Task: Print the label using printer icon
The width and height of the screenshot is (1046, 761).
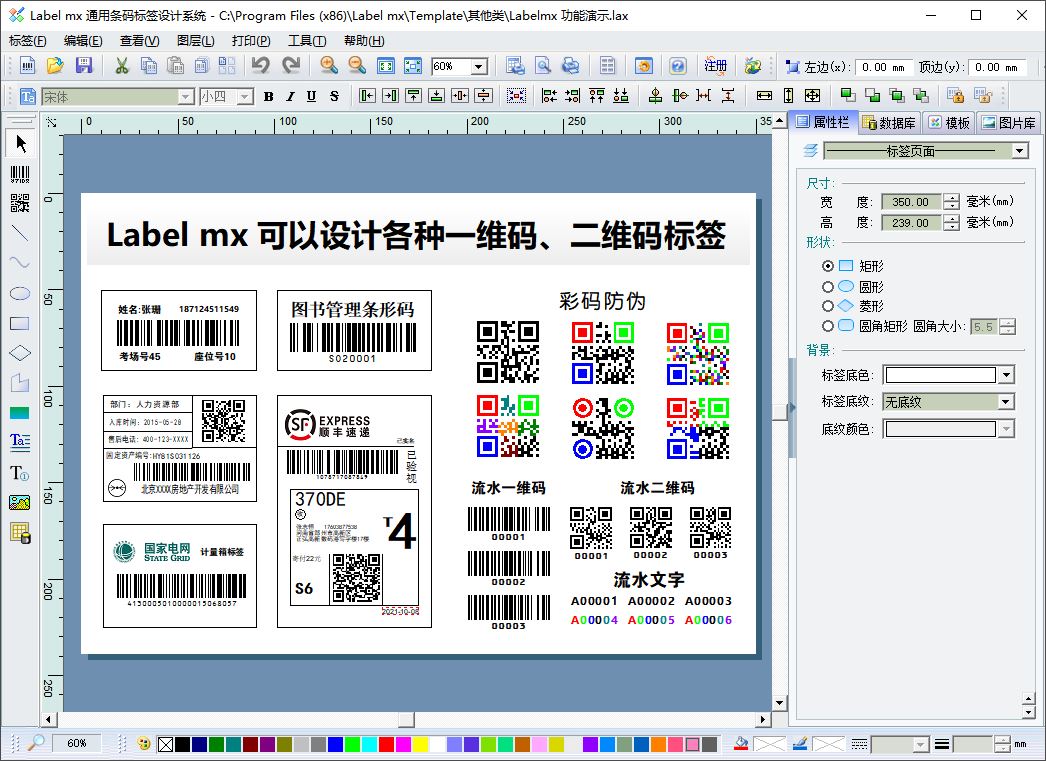Action: click(x=570, y=65)
